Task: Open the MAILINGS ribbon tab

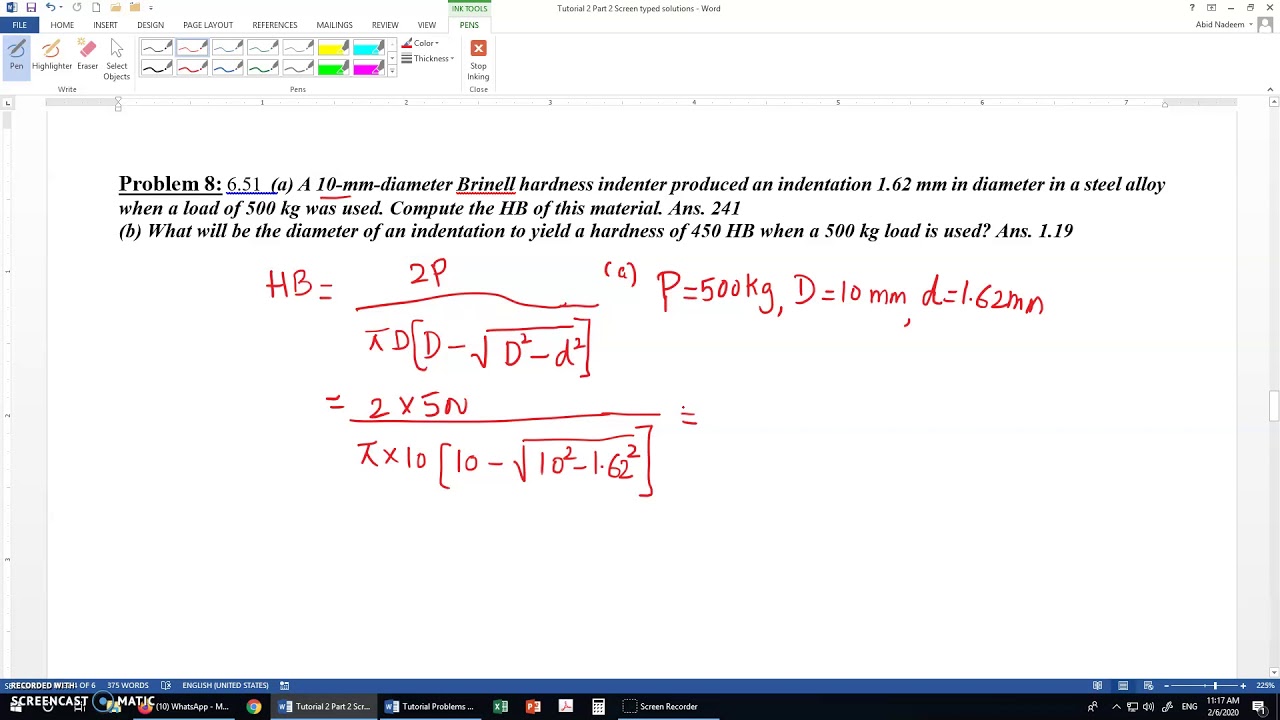Action: coord(334,25)
